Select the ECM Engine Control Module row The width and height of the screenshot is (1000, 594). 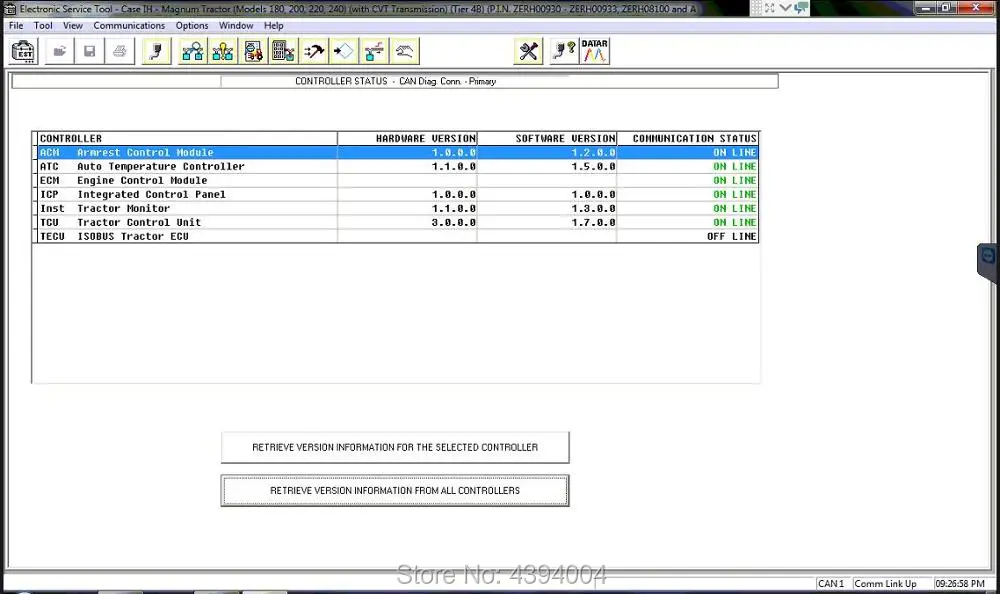pyautogui.click(x=398, y=181)
